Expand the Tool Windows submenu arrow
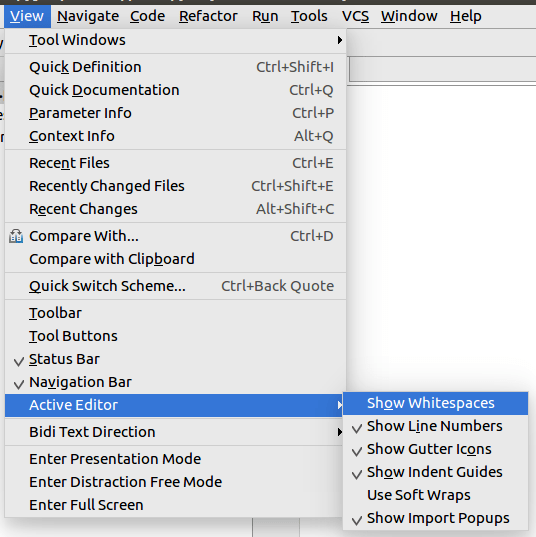The width and height of the screenshot is (536, 537). tap(339, 40)
